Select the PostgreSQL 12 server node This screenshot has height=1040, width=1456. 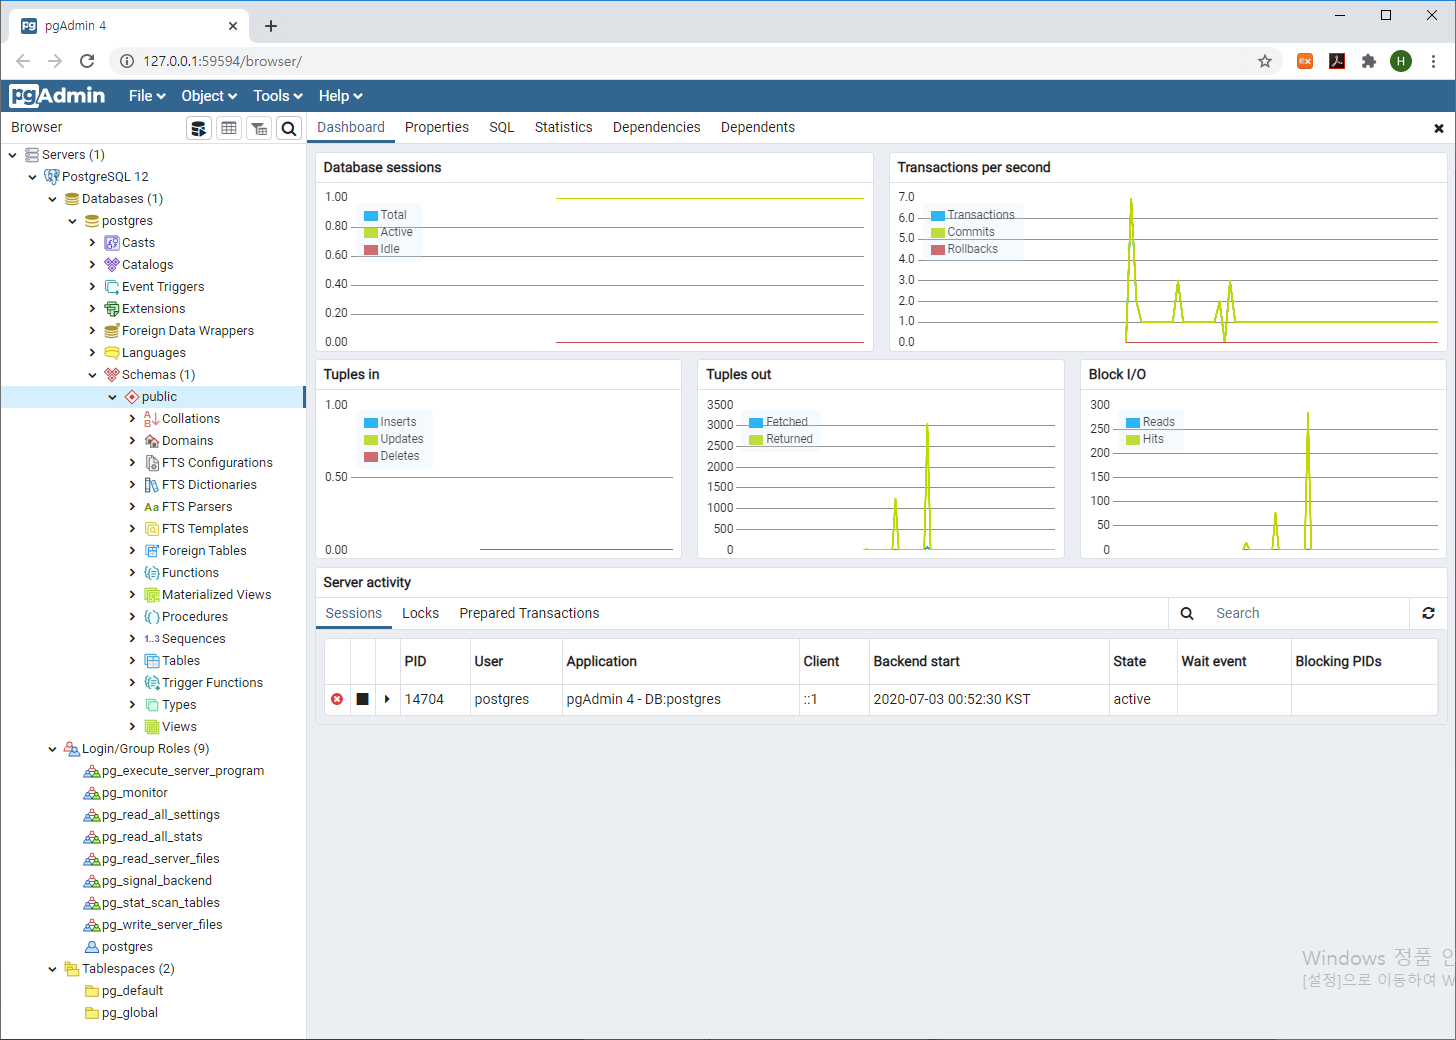pos(105,177)
